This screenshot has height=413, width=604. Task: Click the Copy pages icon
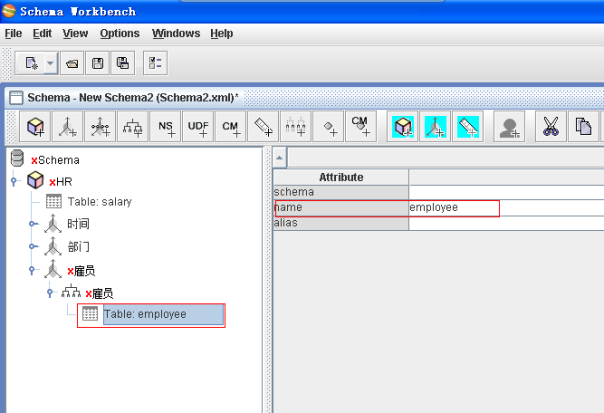(583, 127)
